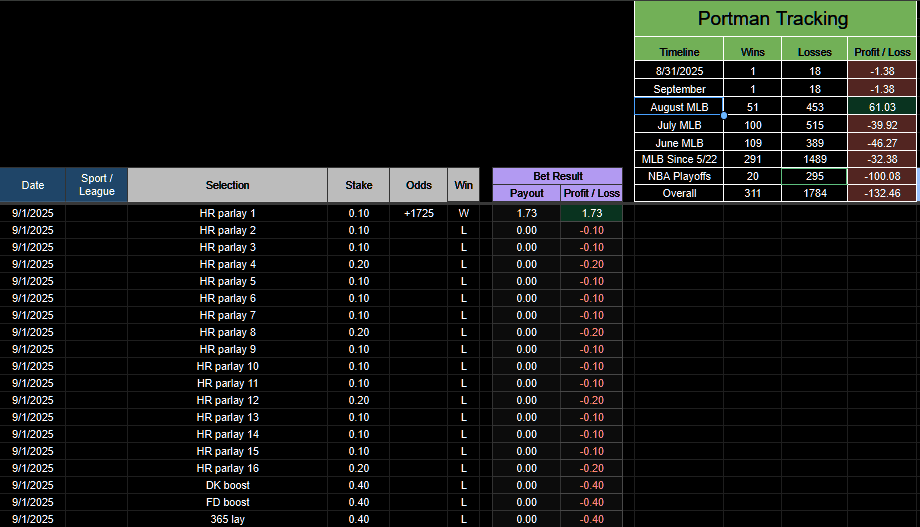The height and width of the screenshot is (527, 920).
Task: Click July MLB profit/loss value -39.92
Action: pyautogui.click(x=882, y=125)
